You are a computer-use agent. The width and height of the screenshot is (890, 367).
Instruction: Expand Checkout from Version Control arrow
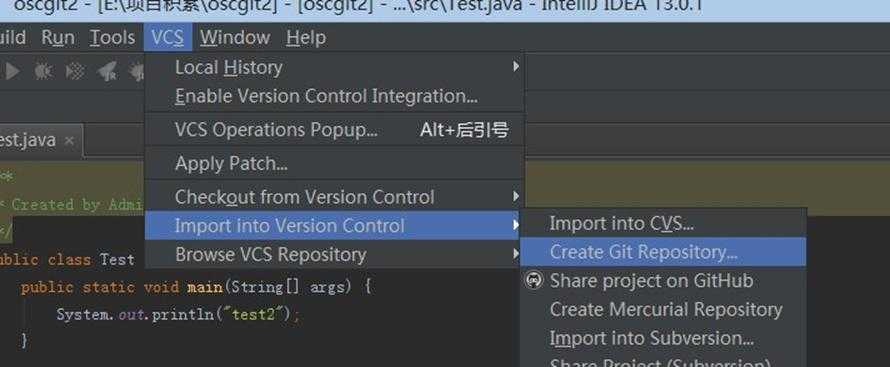pos(515,196)
